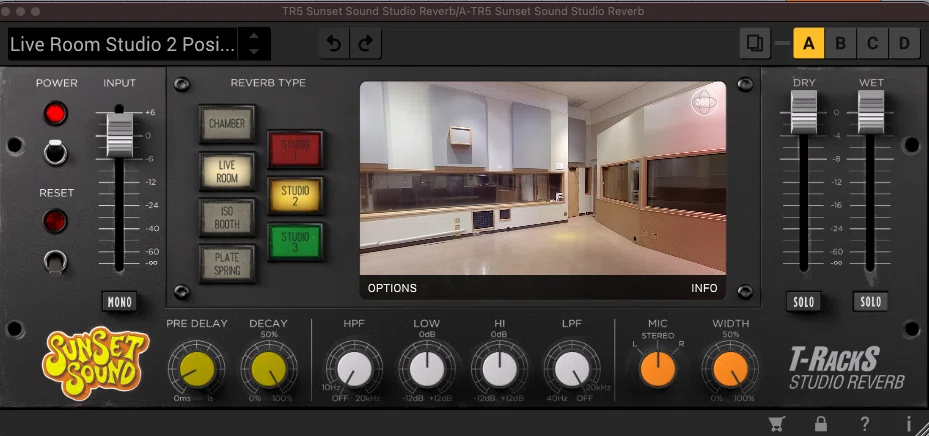Viewport: 929px width, 436px height.
Task: Click the info 'i' icon
Action: (x=909, y=424)
